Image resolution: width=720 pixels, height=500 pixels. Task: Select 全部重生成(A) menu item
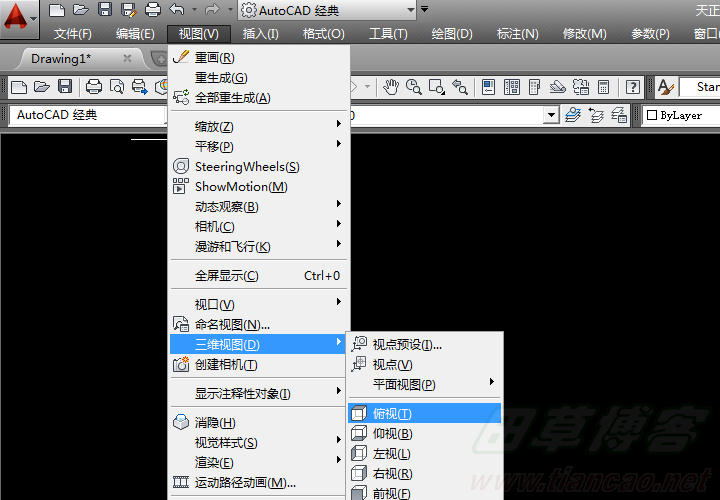click(259, 98)
